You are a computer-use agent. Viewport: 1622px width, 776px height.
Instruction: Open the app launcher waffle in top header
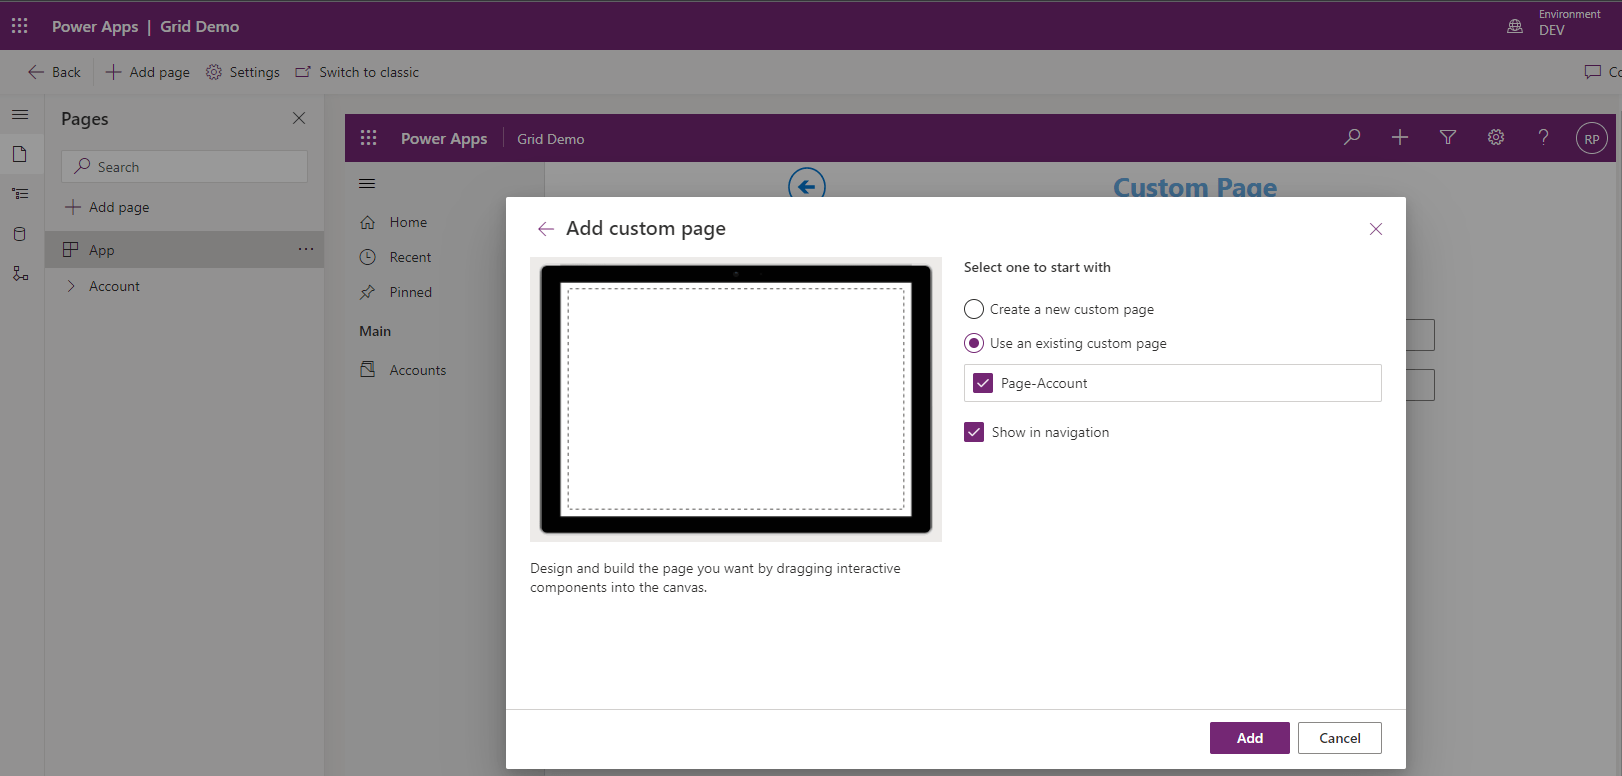(20, 26)
